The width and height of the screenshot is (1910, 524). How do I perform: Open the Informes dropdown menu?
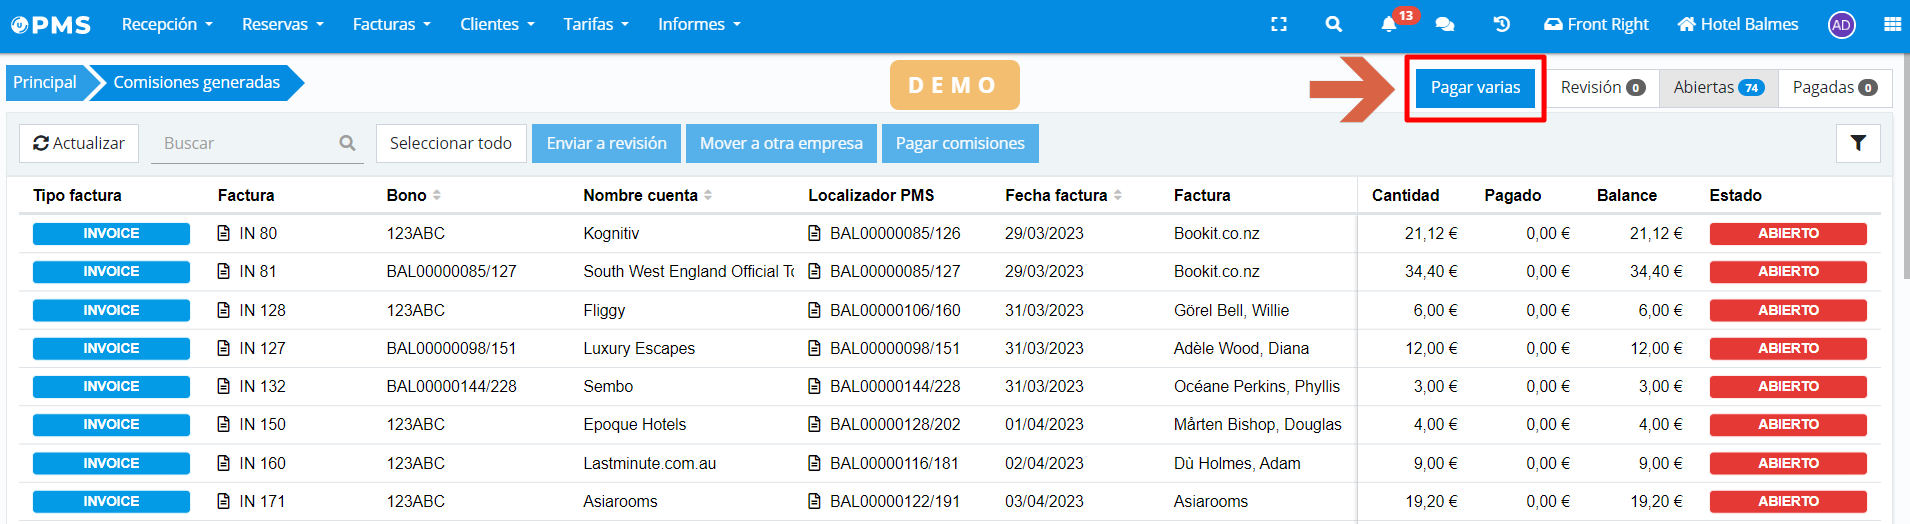point(699,24)
